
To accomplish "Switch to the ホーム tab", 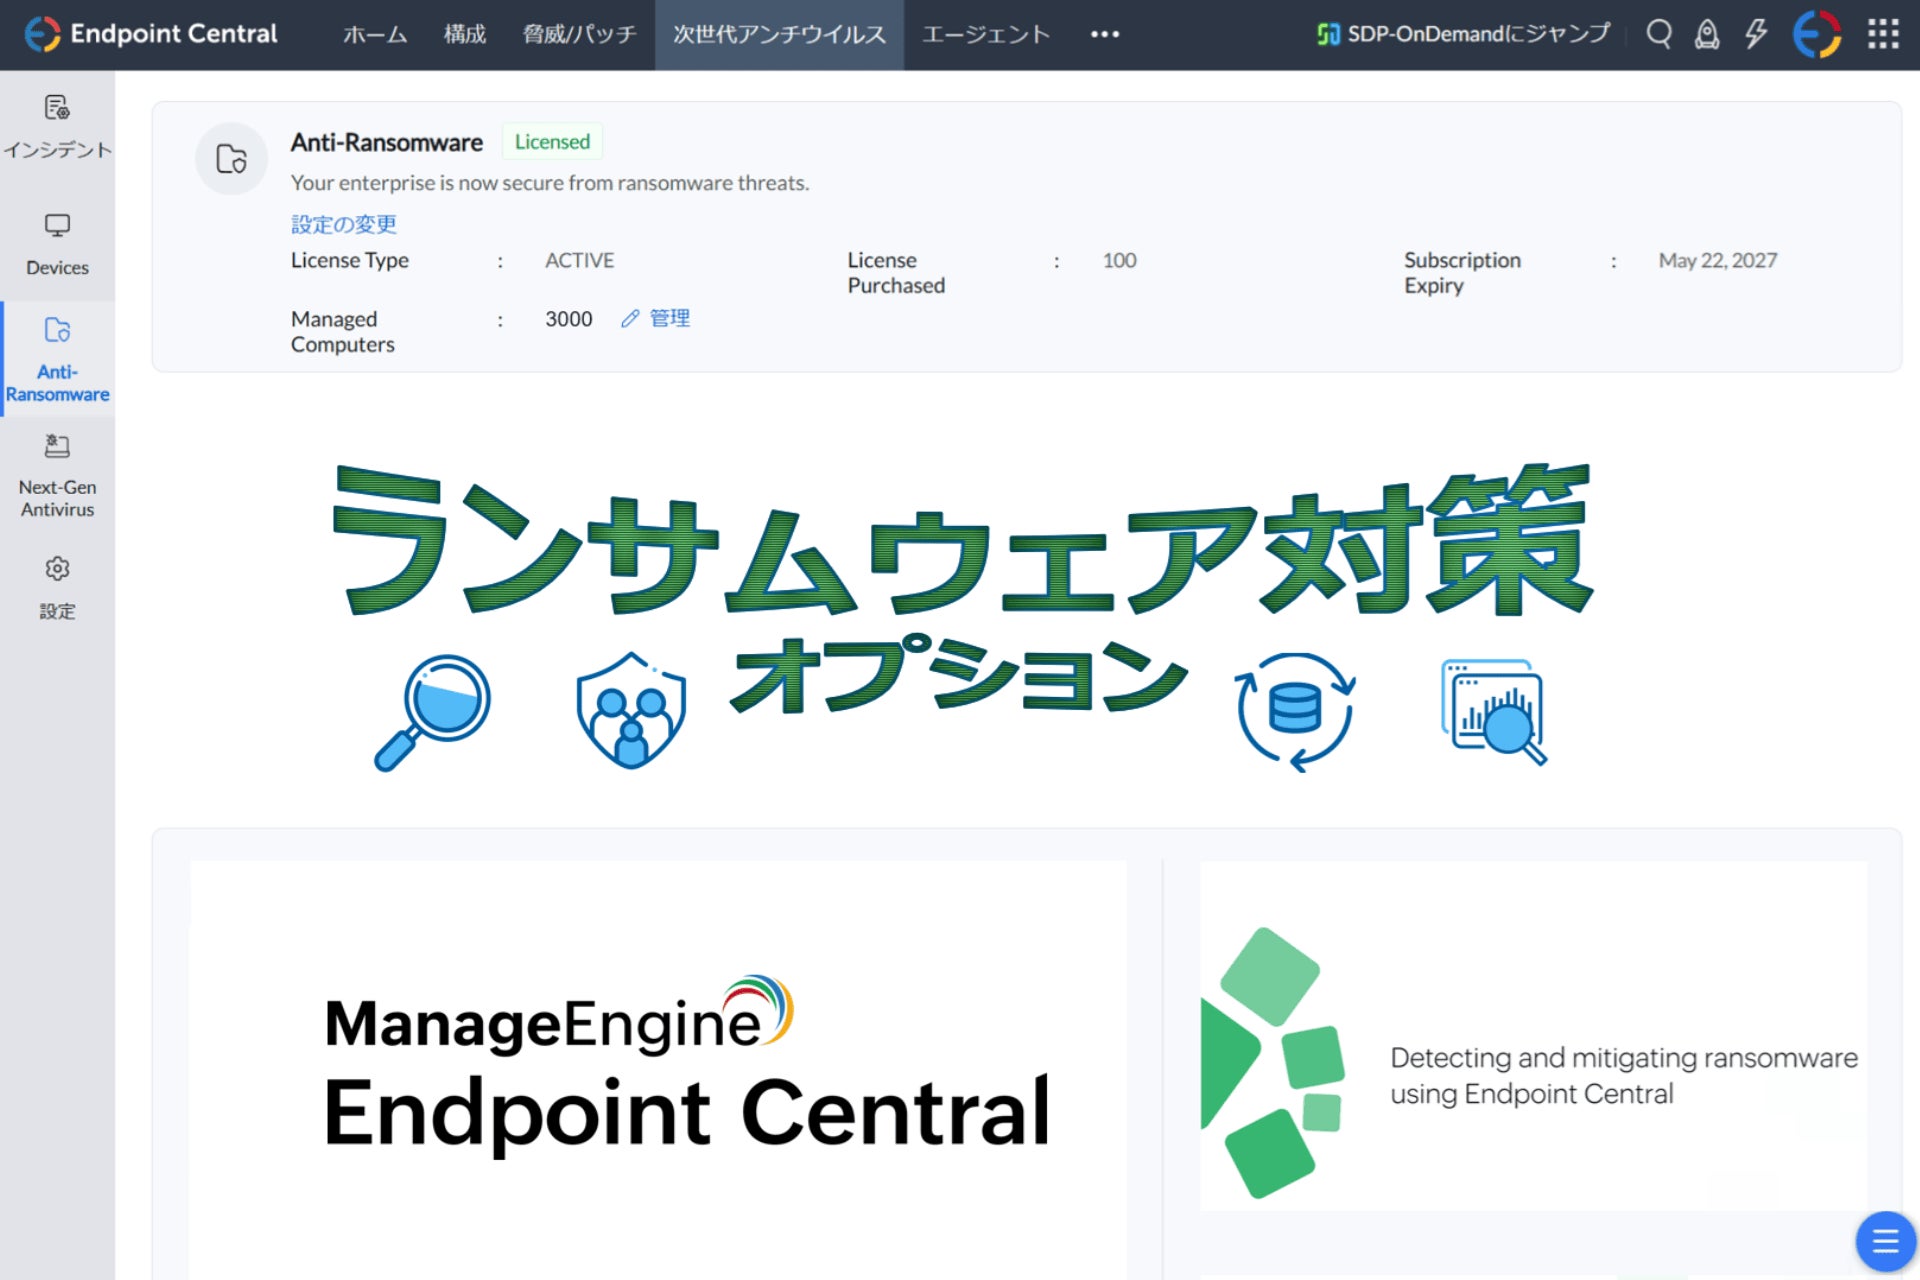I will tap(375, 34).
